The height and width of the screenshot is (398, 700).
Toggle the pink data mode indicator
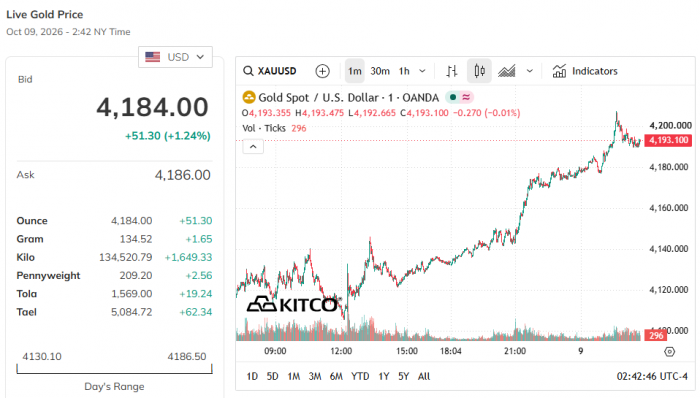(x=466, y=97)
